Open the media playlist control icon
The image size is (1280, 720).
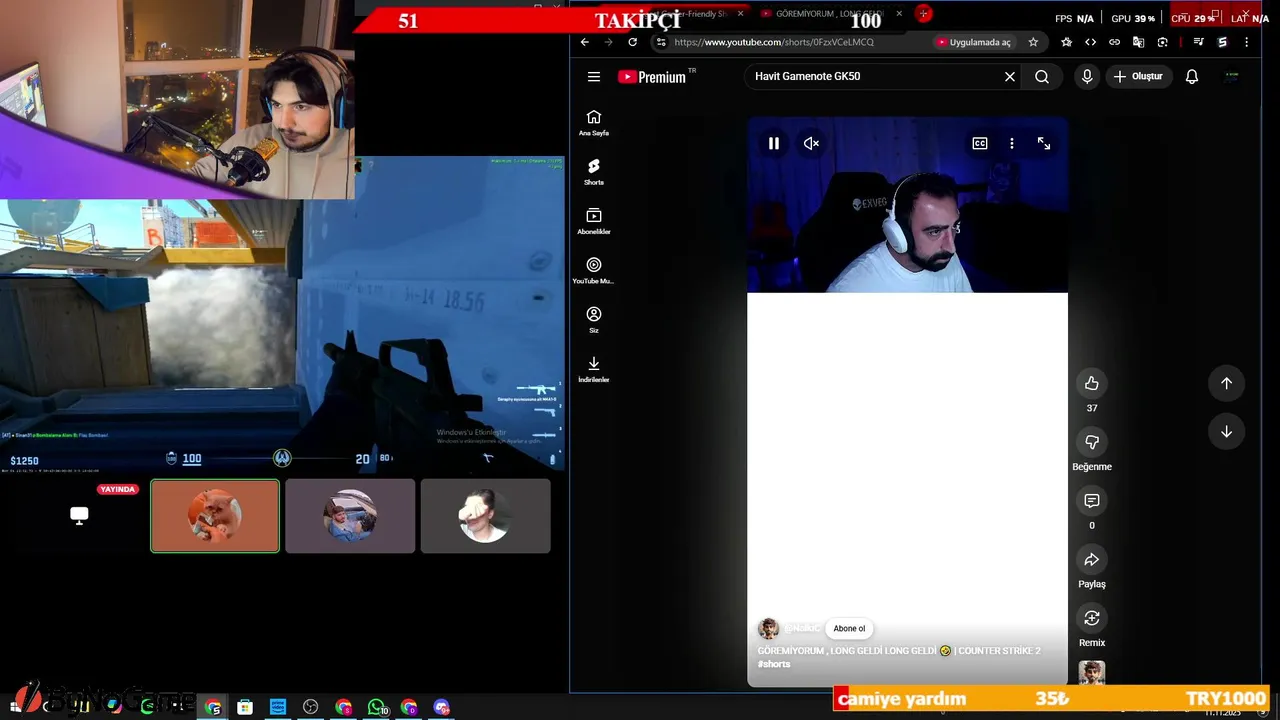[x=1198, y=42]
